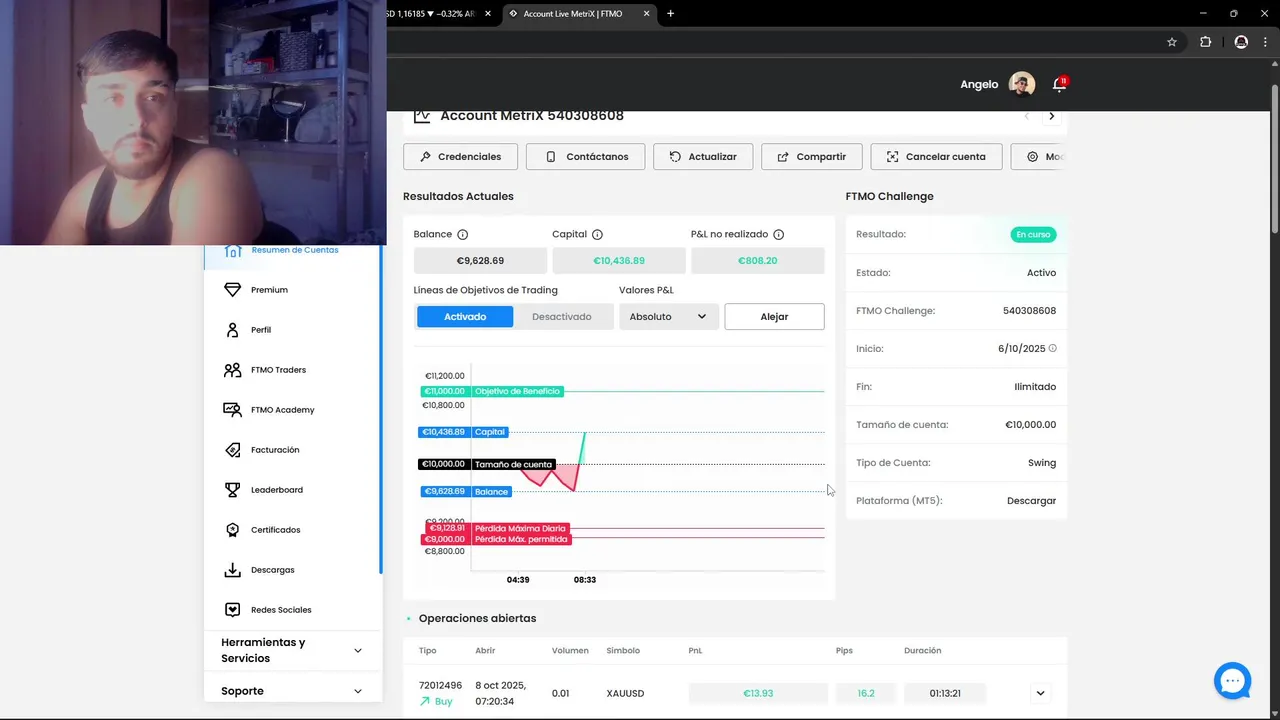Open the browser extensions icon
The image size is (1280, 720).
coord(1205,42)
